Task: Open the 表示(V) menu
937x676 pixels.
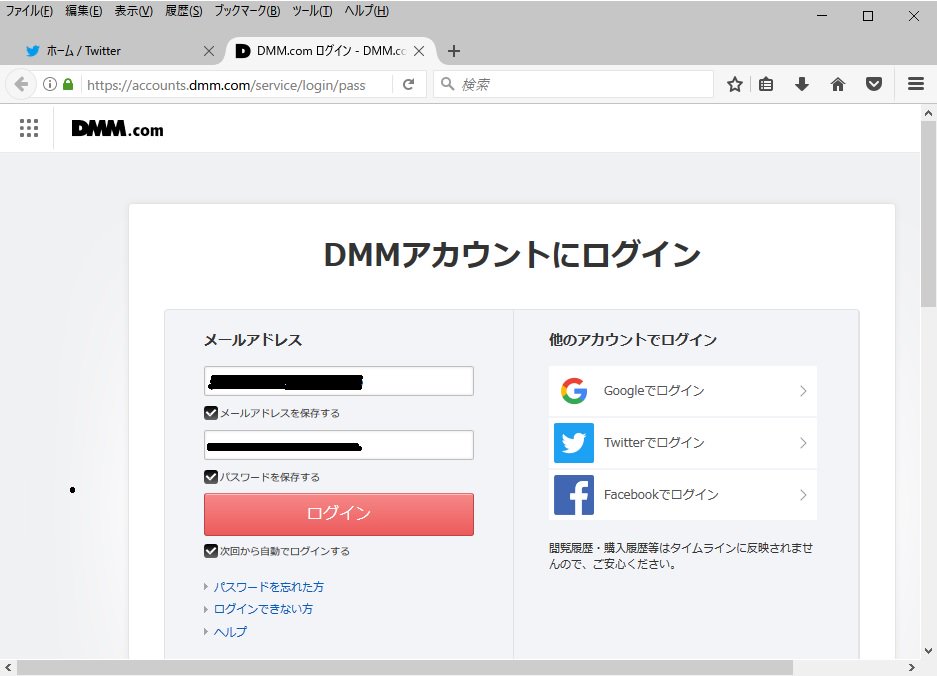Action: point(134,11)
